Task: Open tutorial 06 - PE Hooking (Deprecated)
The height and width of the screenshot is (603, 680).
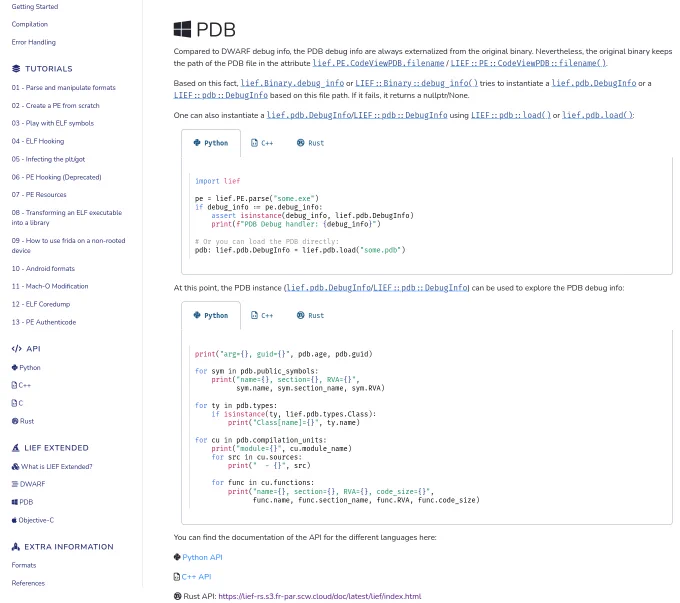Action: (56, 177)
